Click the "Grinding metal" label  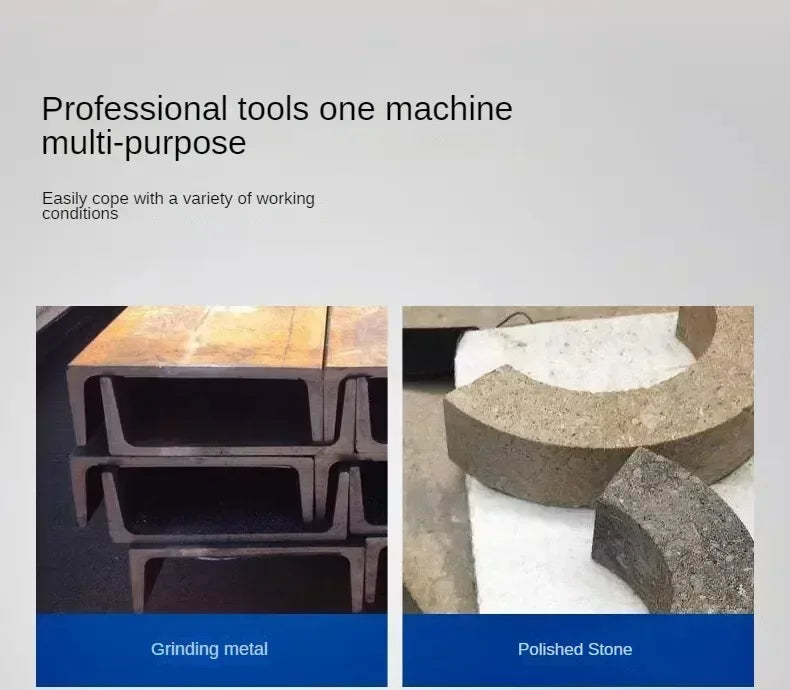click(209, 649)
